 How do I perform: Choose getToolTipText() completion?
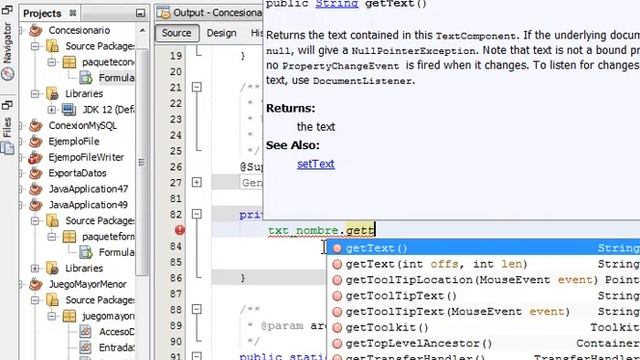pos(484,296)
